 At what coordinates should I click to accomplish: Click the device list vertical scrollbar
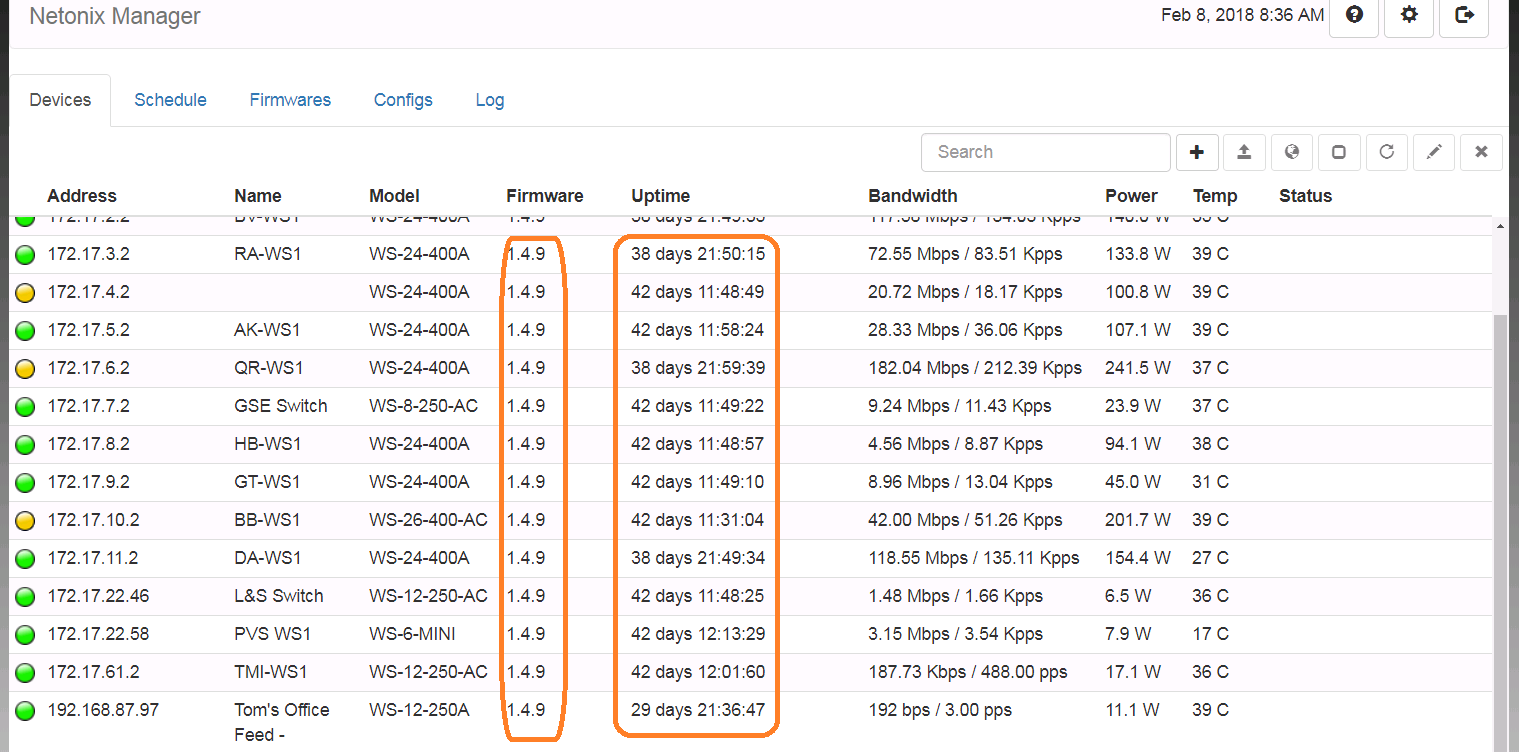coord(1501,500)
